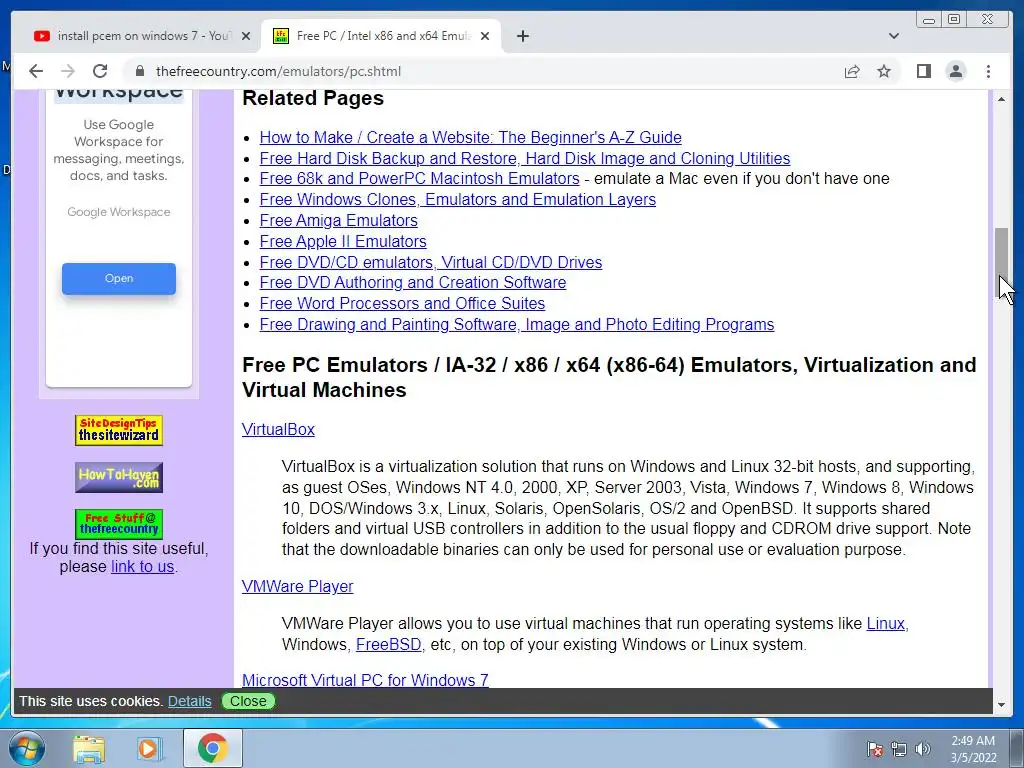1024x768 pixels.
Task: Open Action Center flag in system tray
Action: coord(875,749)
